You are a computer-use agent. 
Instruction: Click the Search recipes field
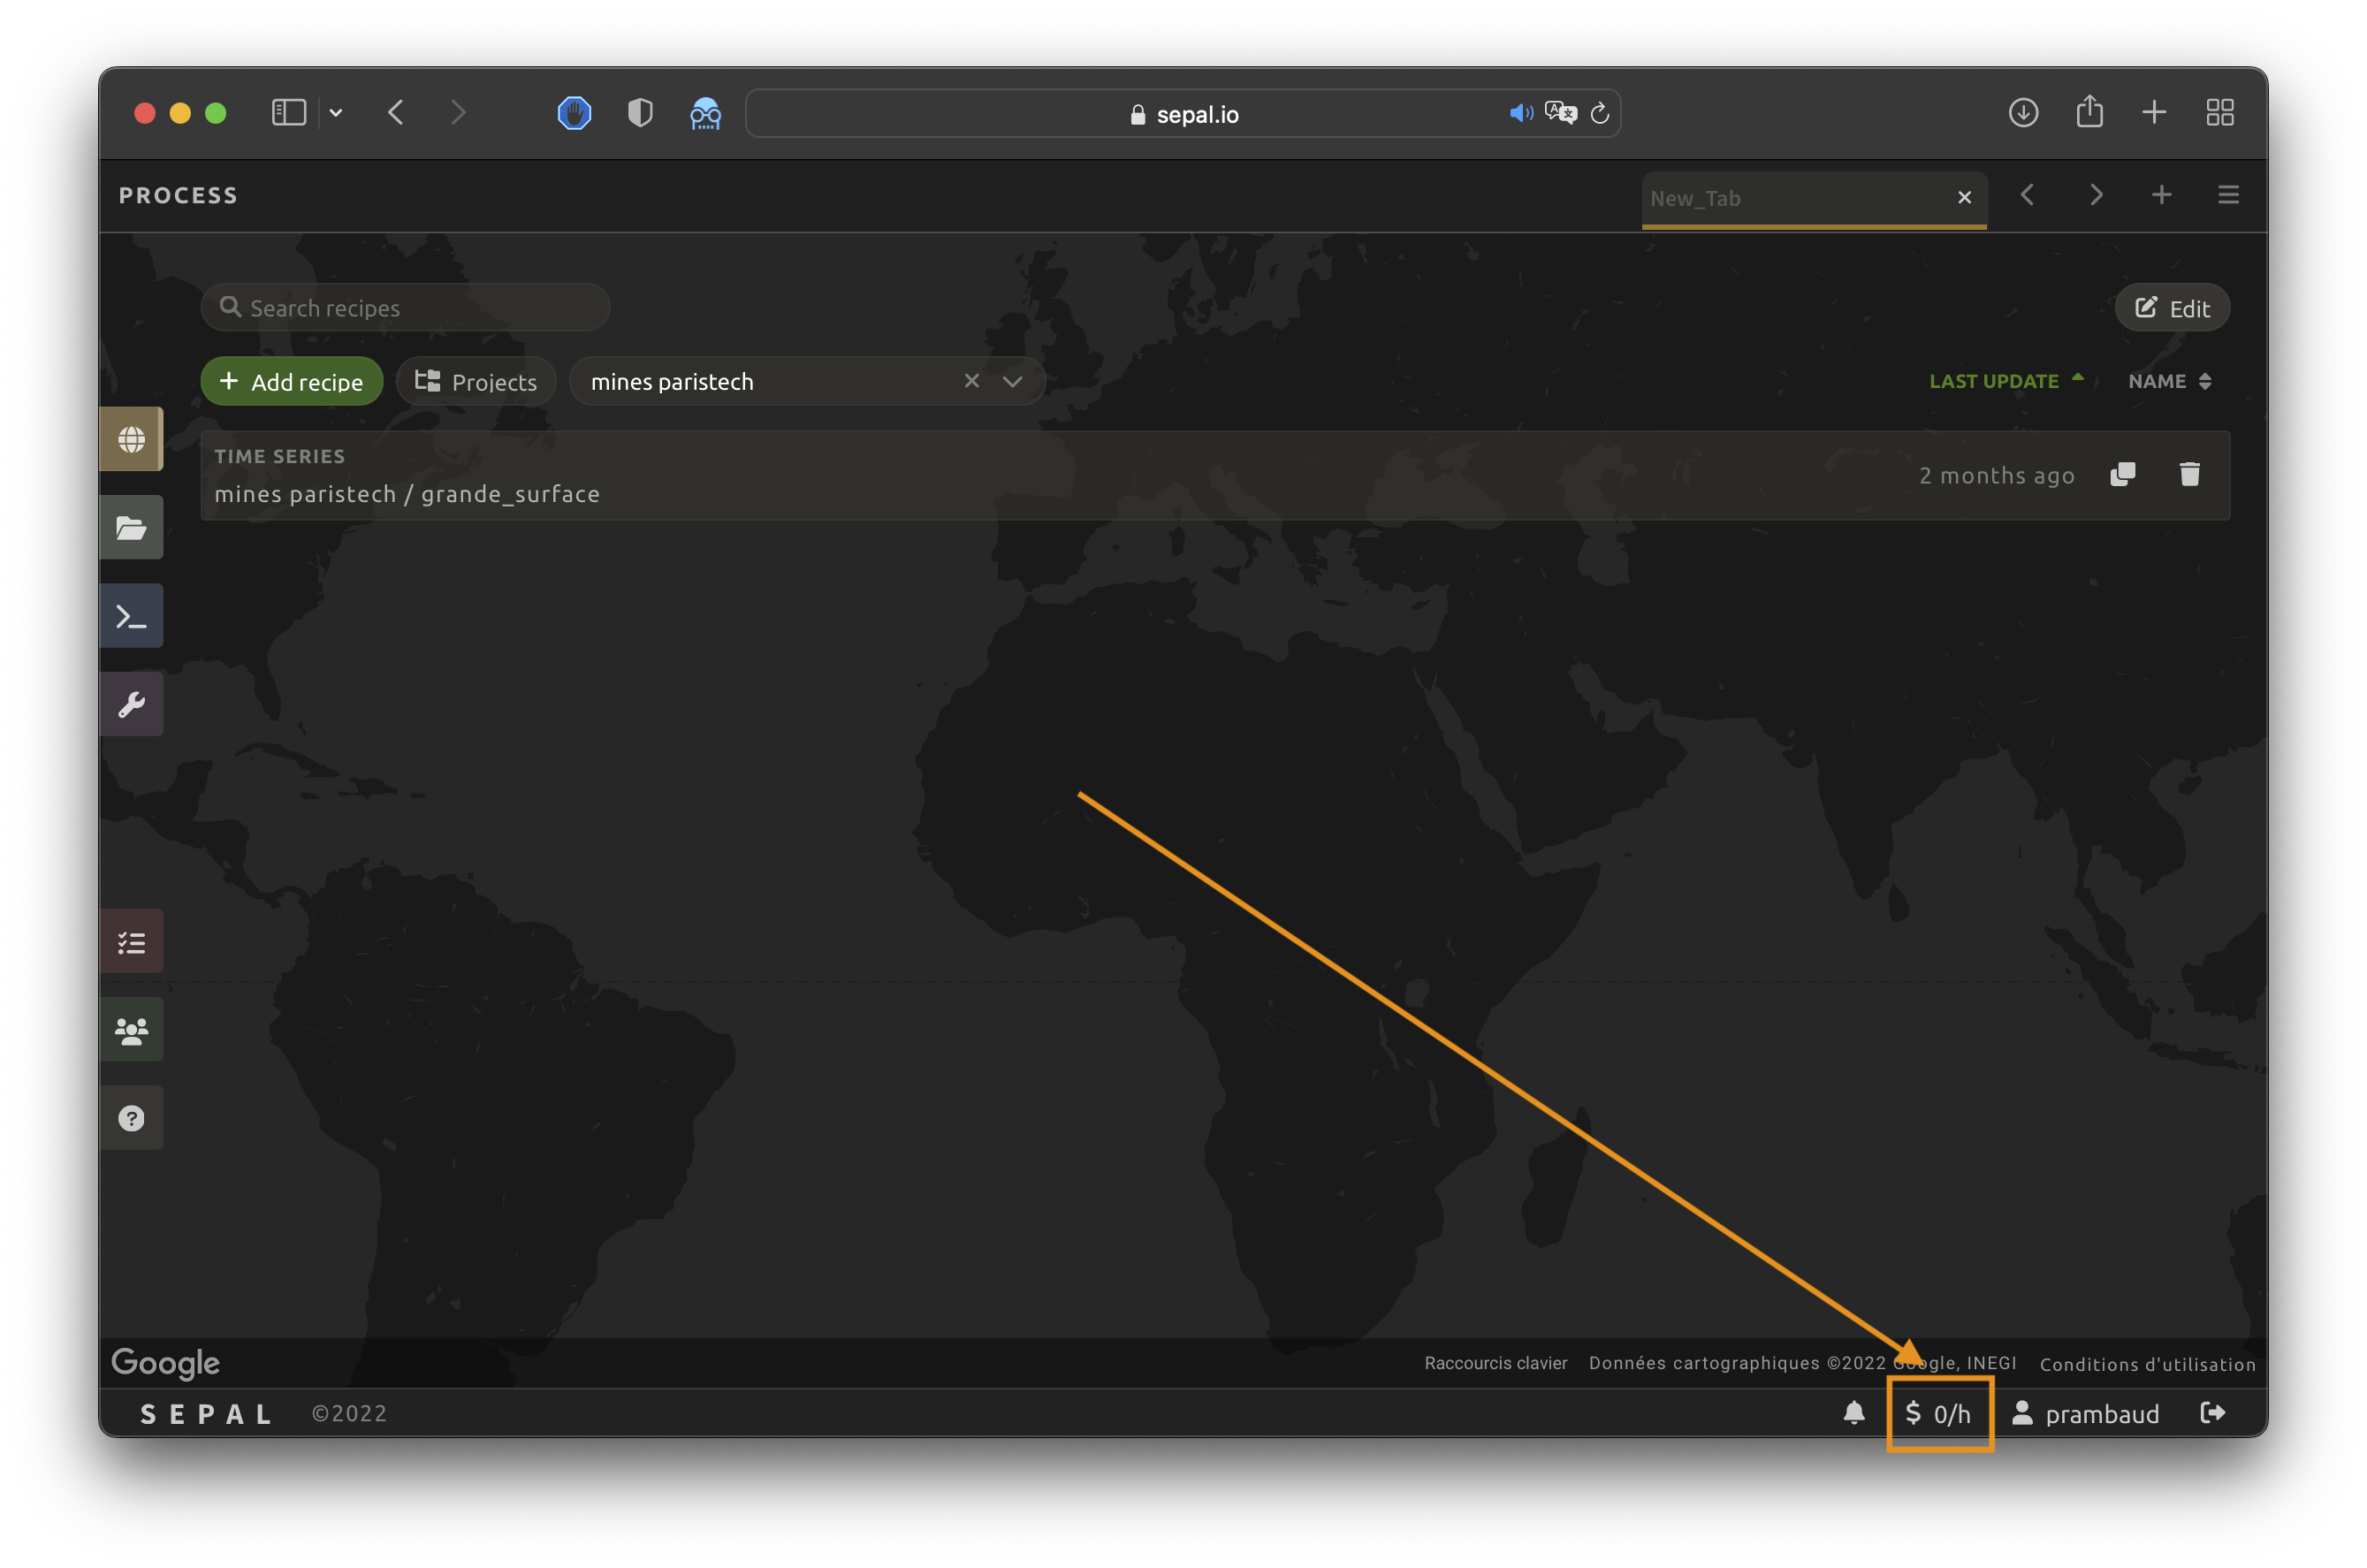pos(405,307)
